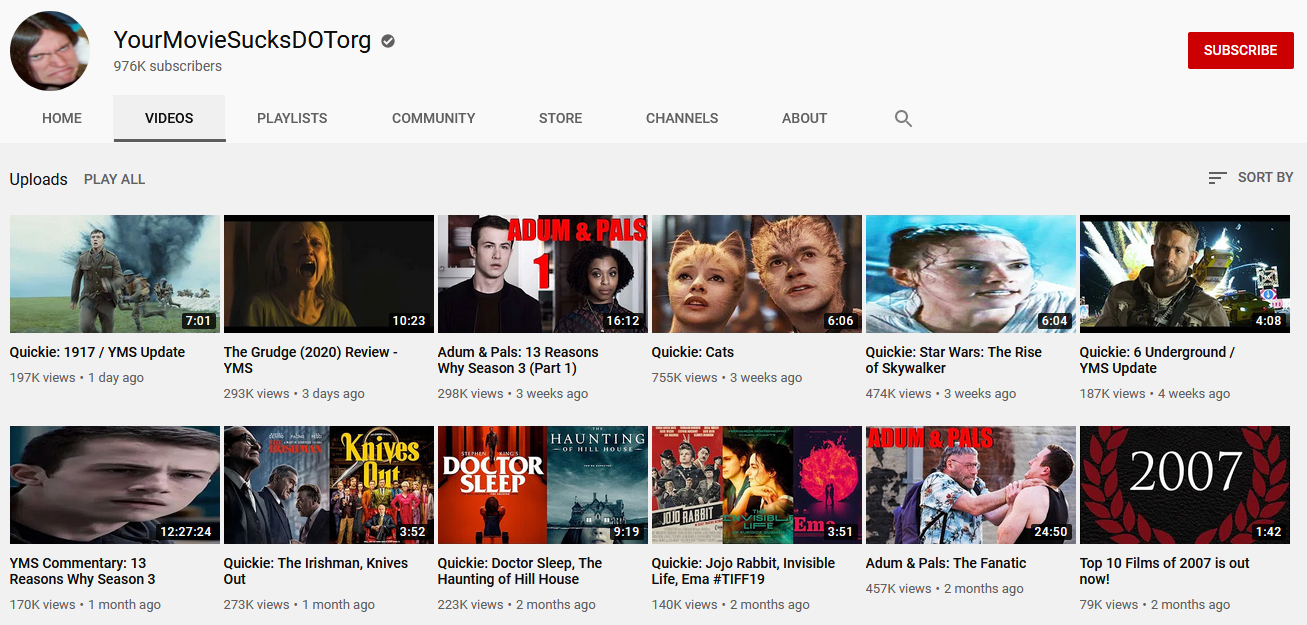Switch to the HOME tab
This screenshot has height=625, width=1307.
[62, 118]
